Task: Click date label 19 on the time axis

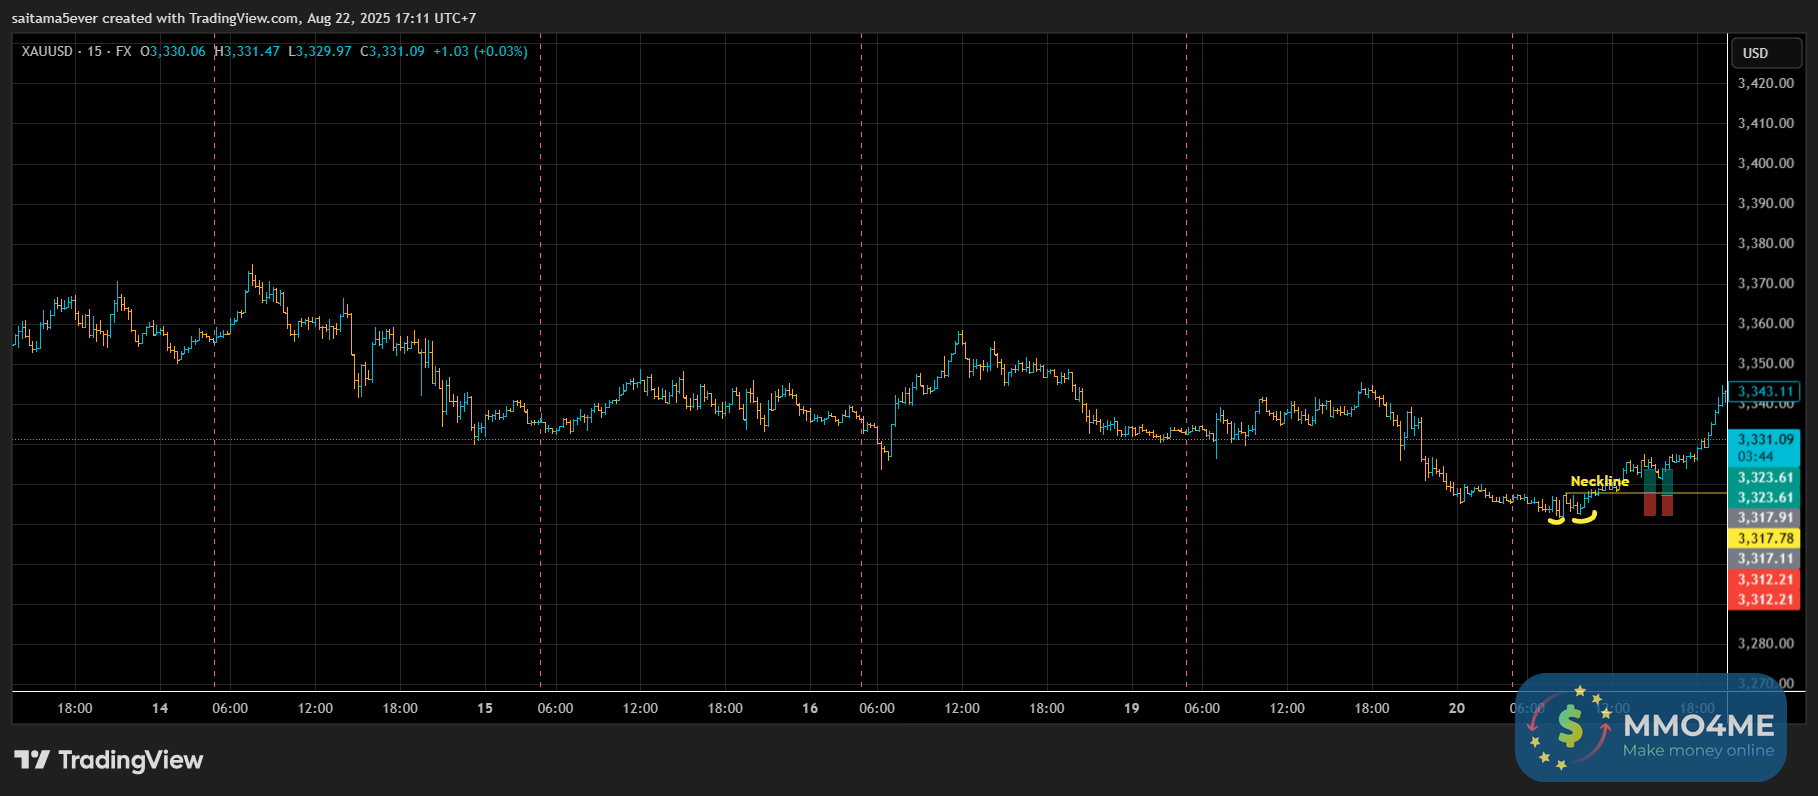Action: coord(1131,708)
